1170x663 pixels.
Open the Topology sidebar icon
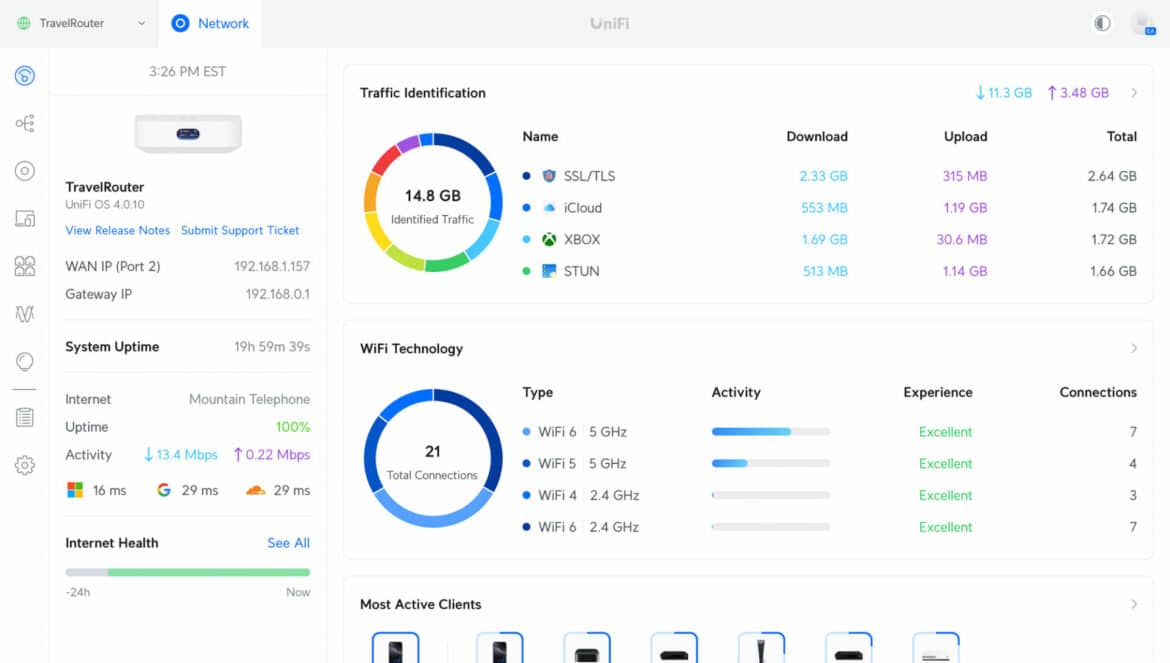pyautogui.click(x=25, y=123)
